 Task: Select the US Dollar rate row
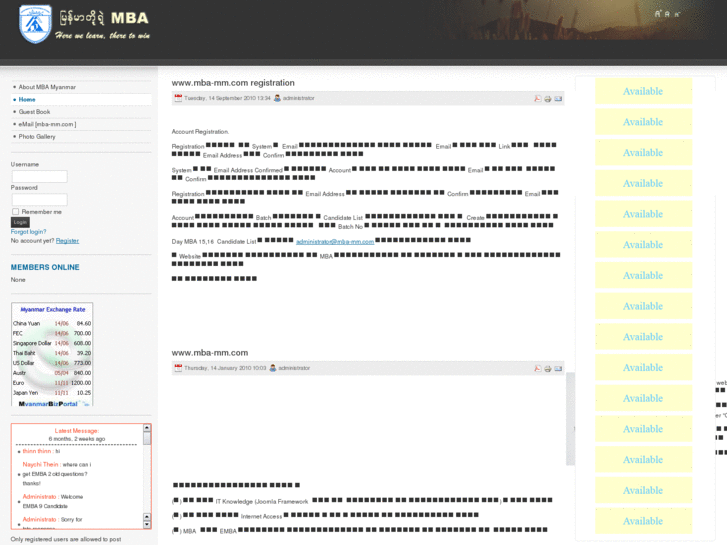click(52, 363)
